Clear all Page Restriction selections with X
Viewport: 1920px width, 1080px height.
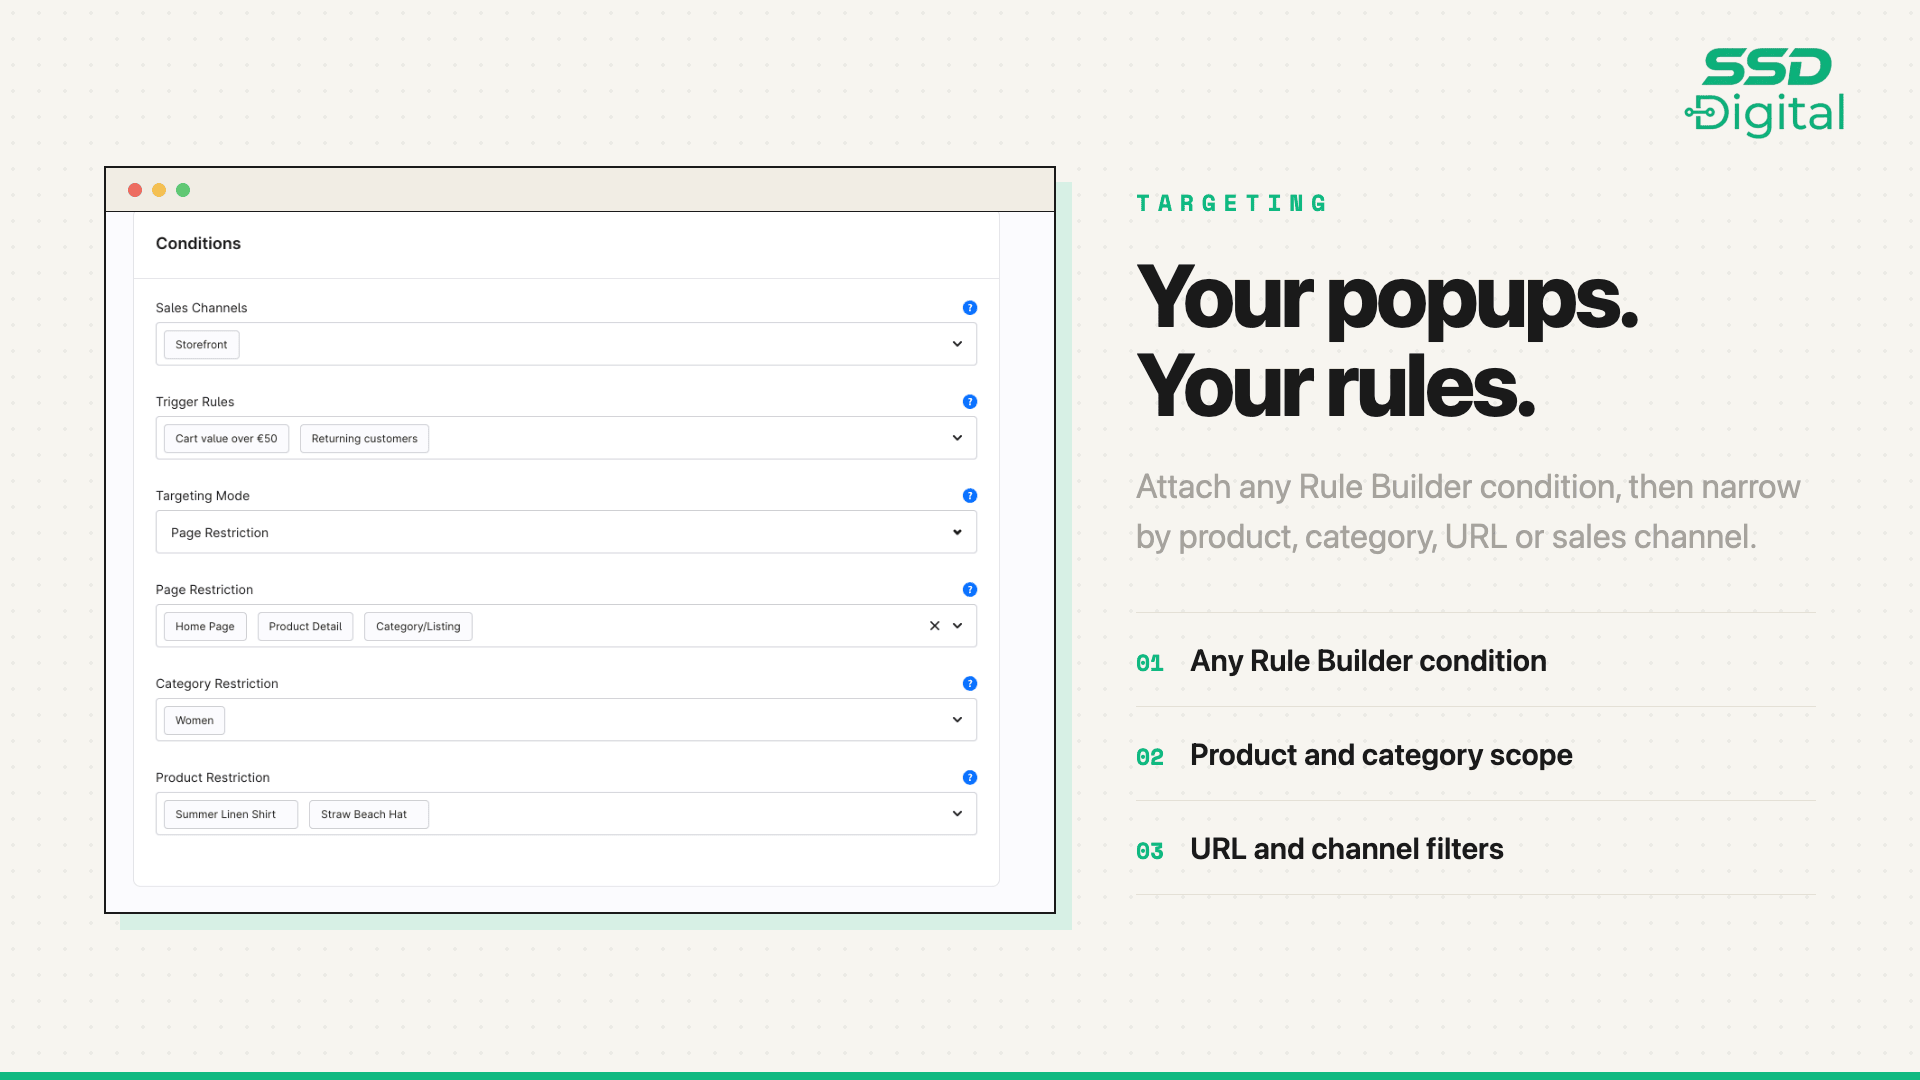tap(934, 626)
